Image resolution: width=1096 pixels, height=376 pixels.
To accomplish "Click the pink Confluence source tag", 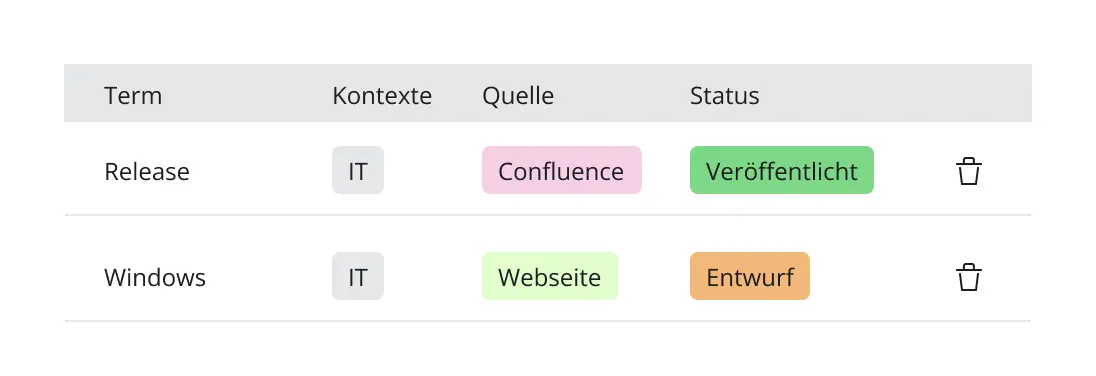I will [x=561, y=170].
